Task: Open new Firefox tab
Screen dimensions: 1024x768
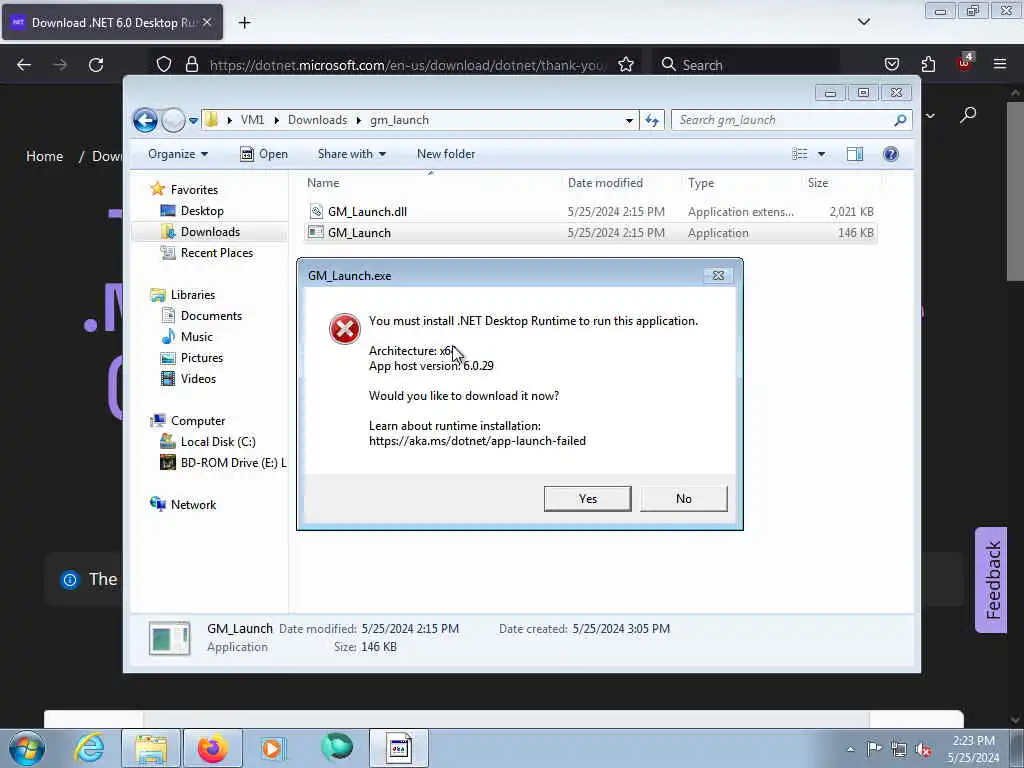Action: point(244,23)
